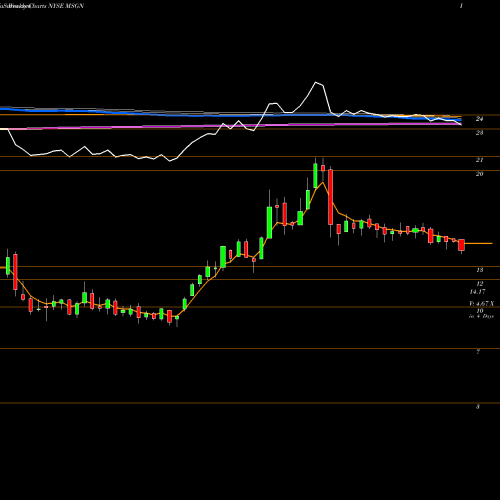Click the 13 price axis label
This screenshot has height=500, width=500.
(479, 270)
